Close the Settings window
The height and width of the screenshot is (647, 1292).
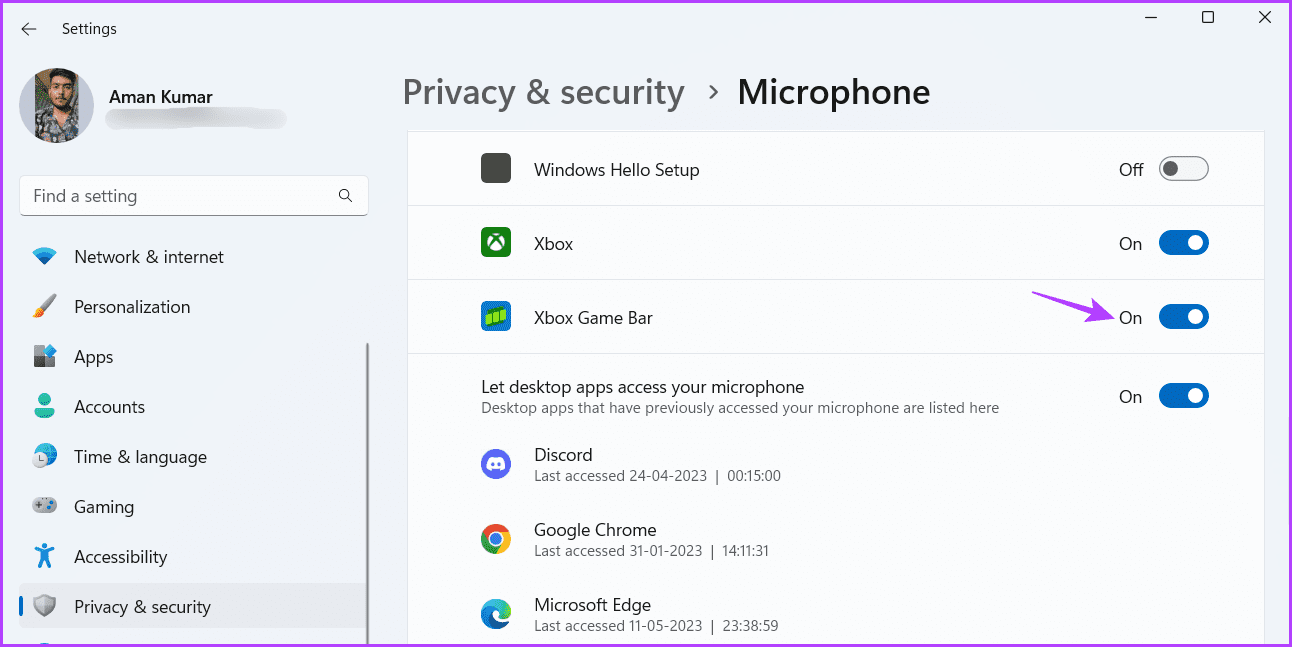click(x=1264, y=18)
